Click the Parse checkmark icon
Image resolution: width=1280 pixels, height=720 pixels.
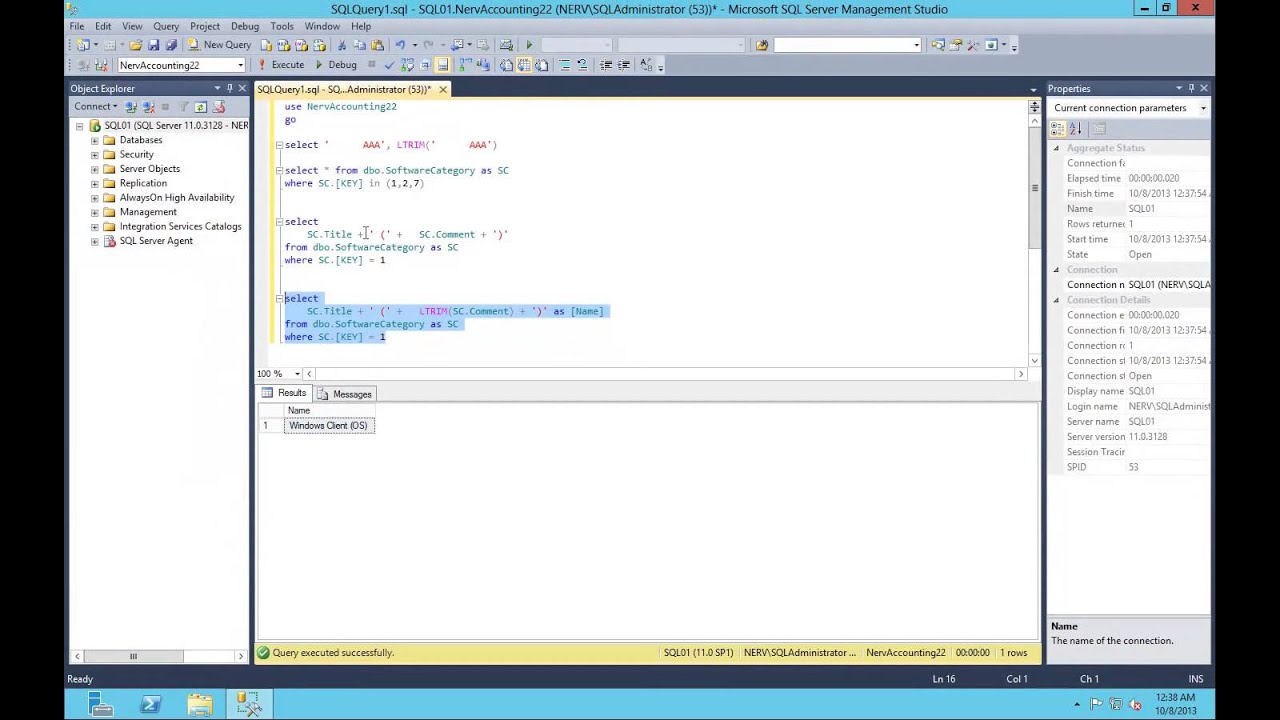(389, 65)
